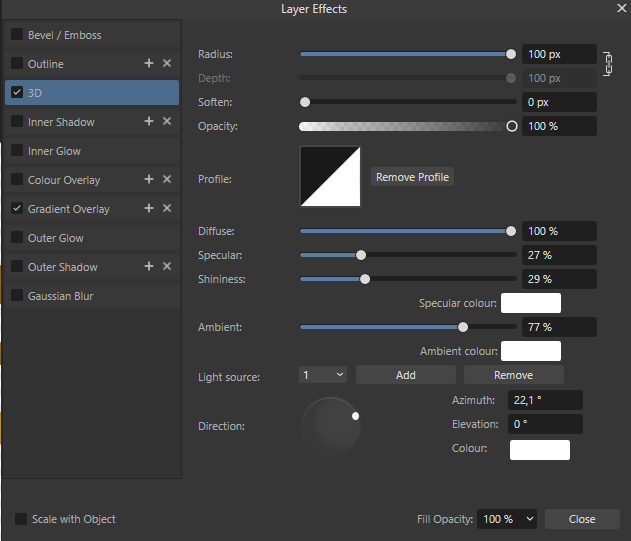Enable the Outer Glow checkbox
The width and height of the screenshot is (631, 541).
click(x=17, y=237)
